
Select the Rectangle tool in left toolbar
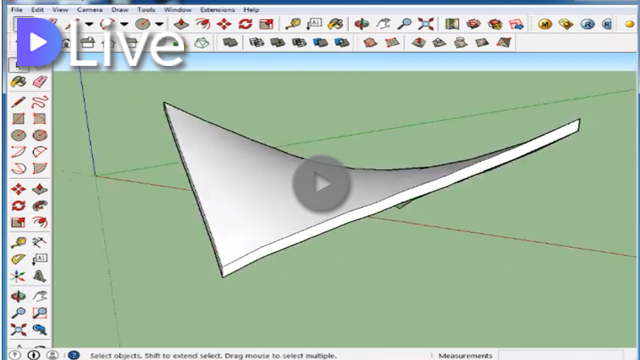click(x=18, y=118)
